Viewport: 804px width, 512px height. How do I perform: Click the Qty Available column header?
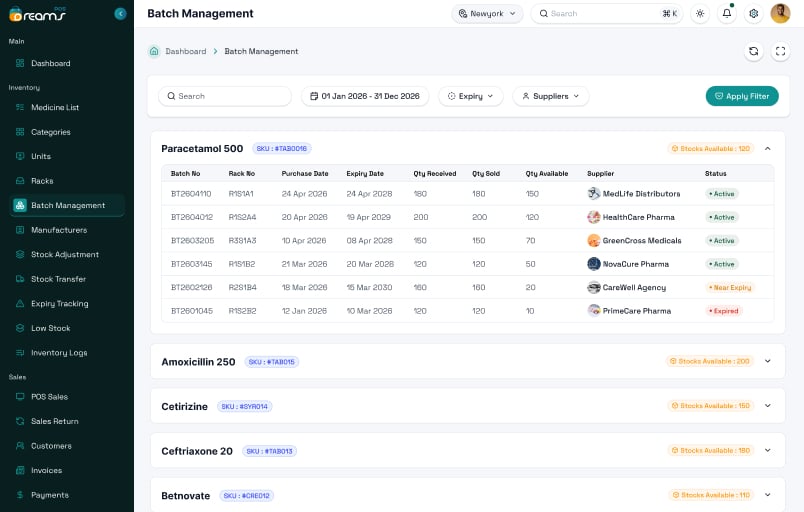(x=547, y=174)
